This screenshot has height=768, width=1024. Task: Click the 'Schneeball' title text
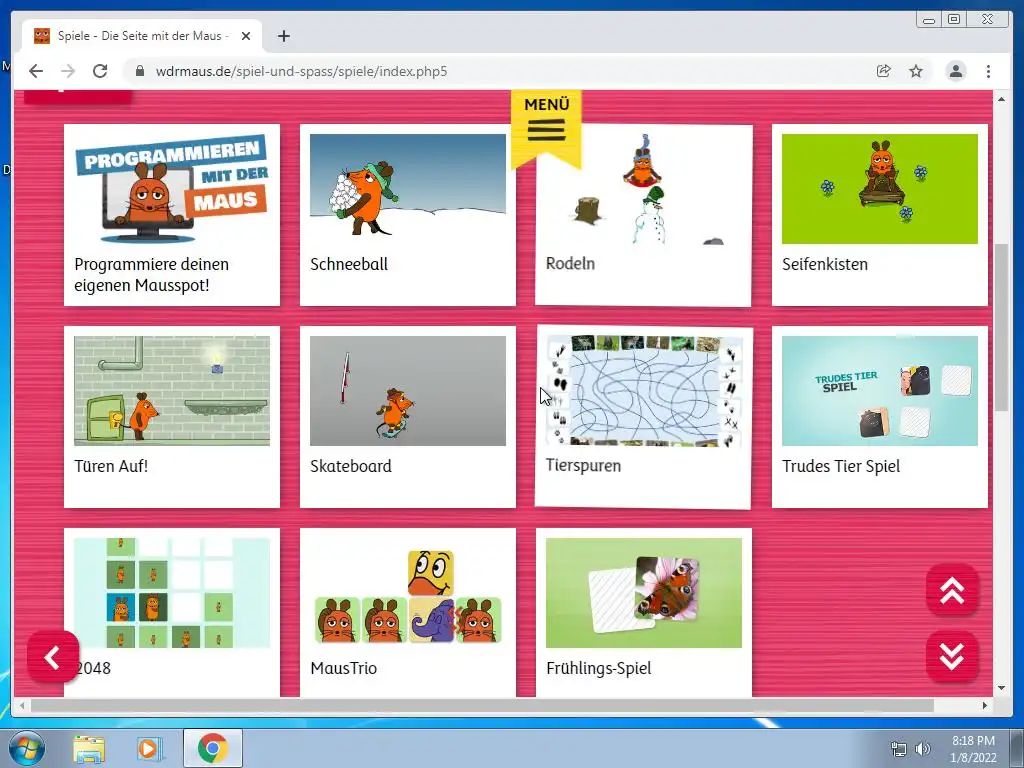pyautogui.click(x=349, y=264)
